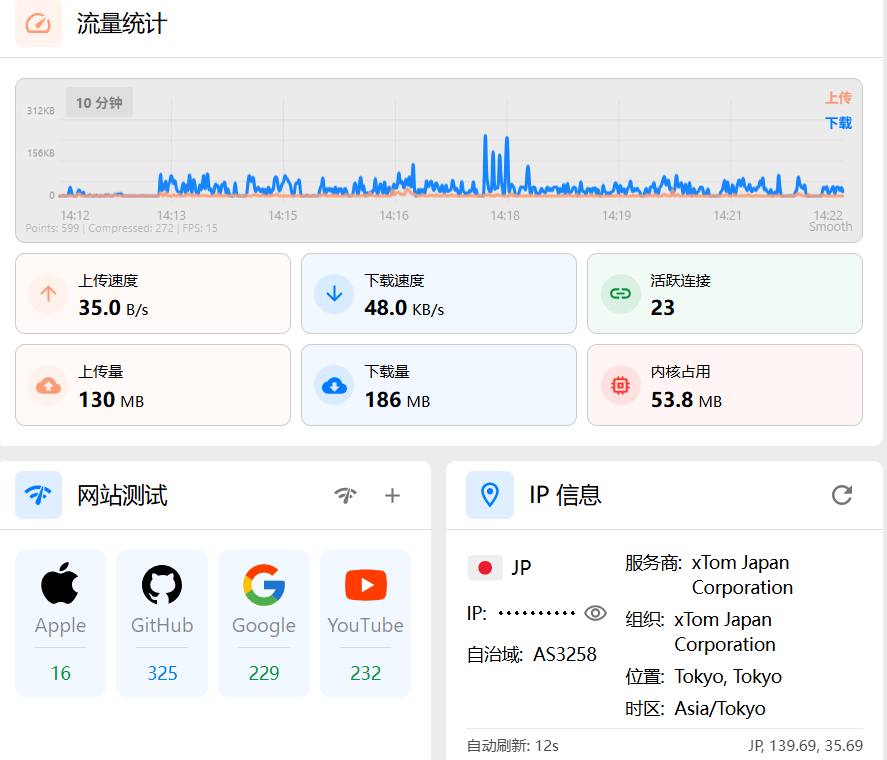
Task: Open the 下载速度 48.0 KB/s card
Action: pos(439,294)
